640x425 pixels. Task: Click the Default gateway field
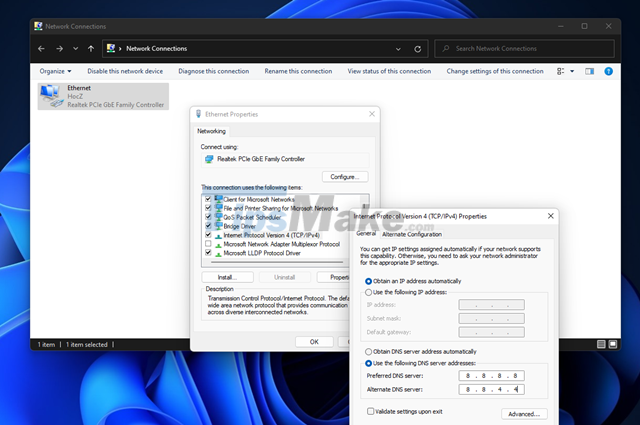pos(491,332)
